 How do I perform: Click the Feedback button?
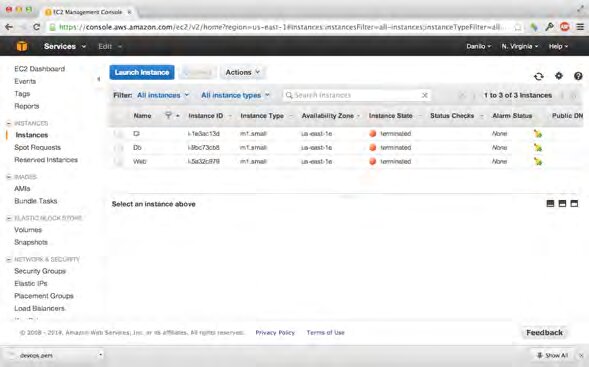point(544,332)
